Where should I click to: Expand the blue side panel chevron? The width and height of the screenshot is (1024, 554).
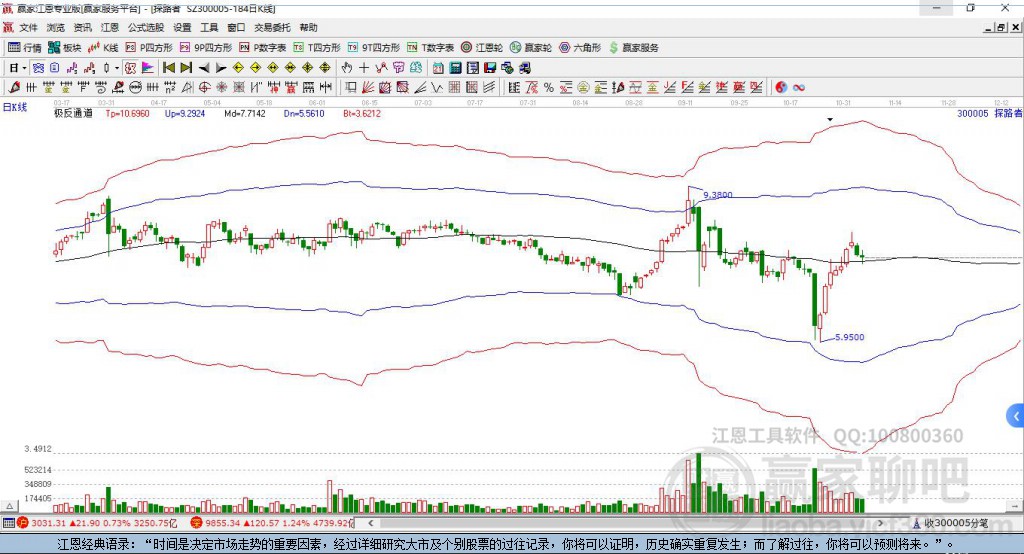1016,416
